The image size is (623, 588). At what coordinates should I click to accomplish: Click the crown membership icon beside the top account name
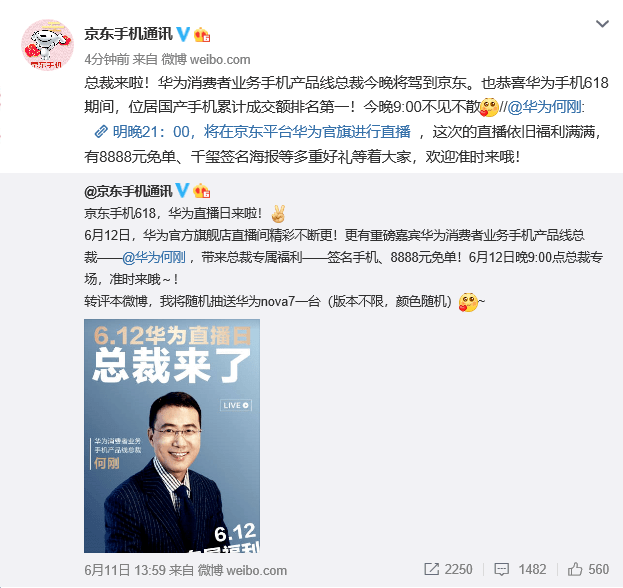(202, 35)
